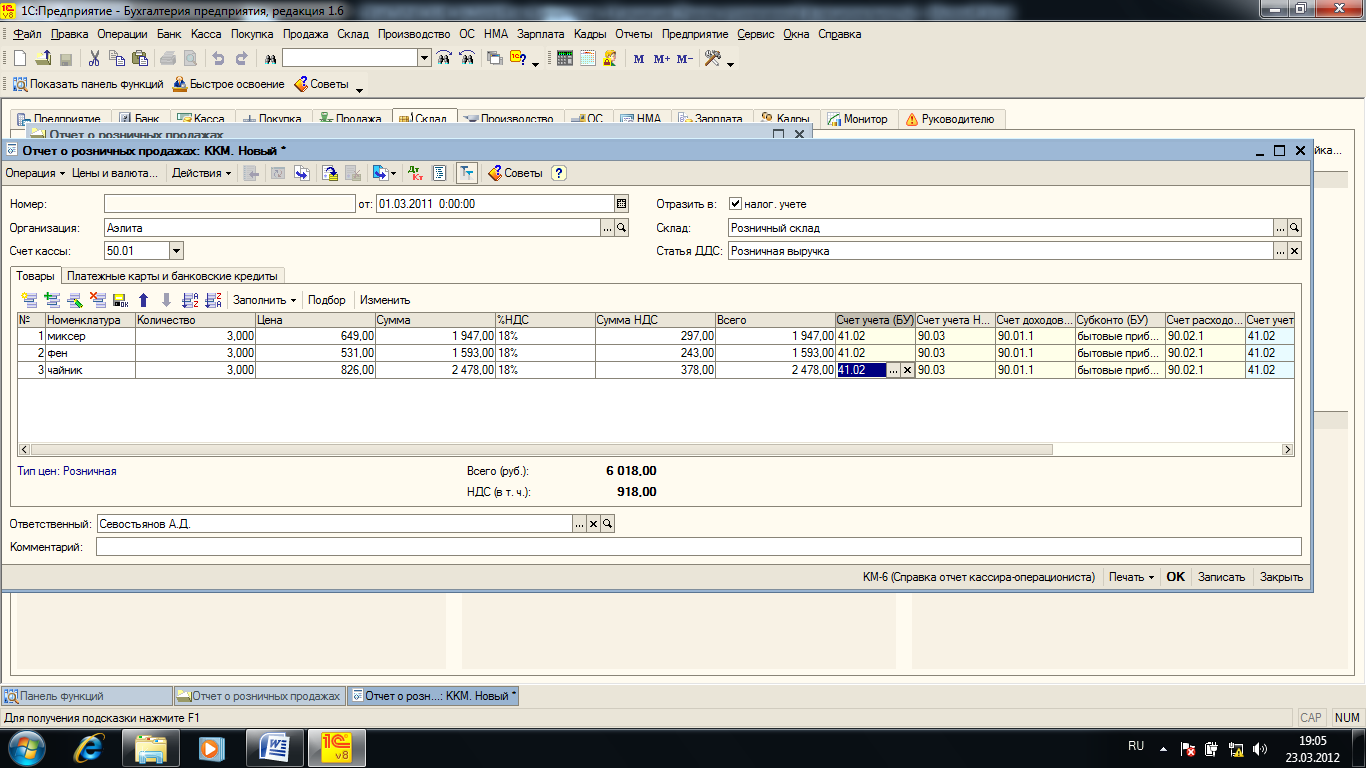Click the Записать button

[x=1221, y=577]
